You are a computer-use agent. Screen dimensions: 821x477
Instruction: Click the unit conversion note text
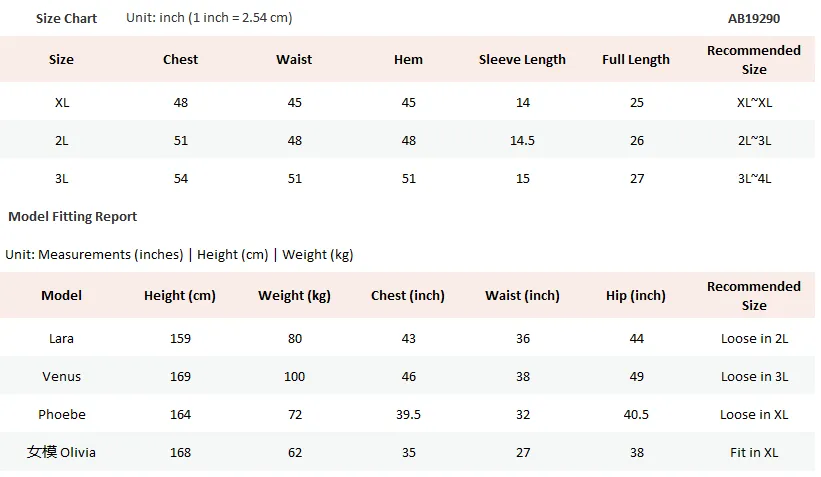pos(209,18)
